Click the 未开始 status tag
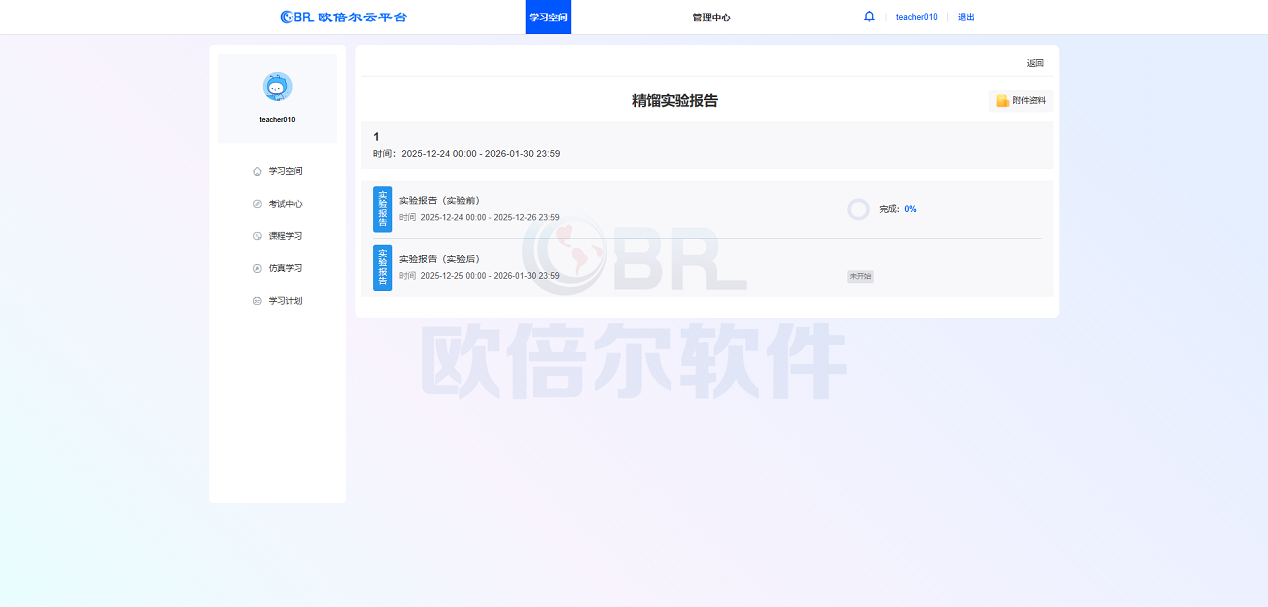 (860, 276)
